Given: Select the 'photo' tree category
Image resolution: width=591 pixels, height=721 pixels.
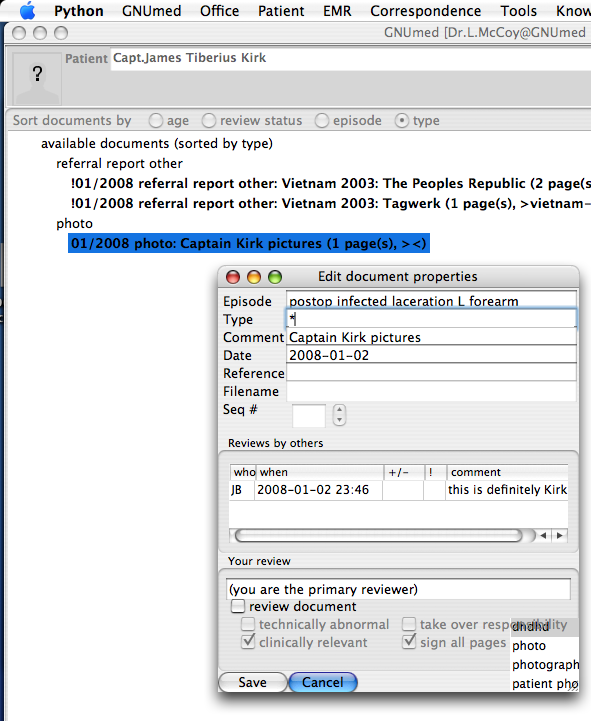Looking at the screenshot, I should pos(74,223).
